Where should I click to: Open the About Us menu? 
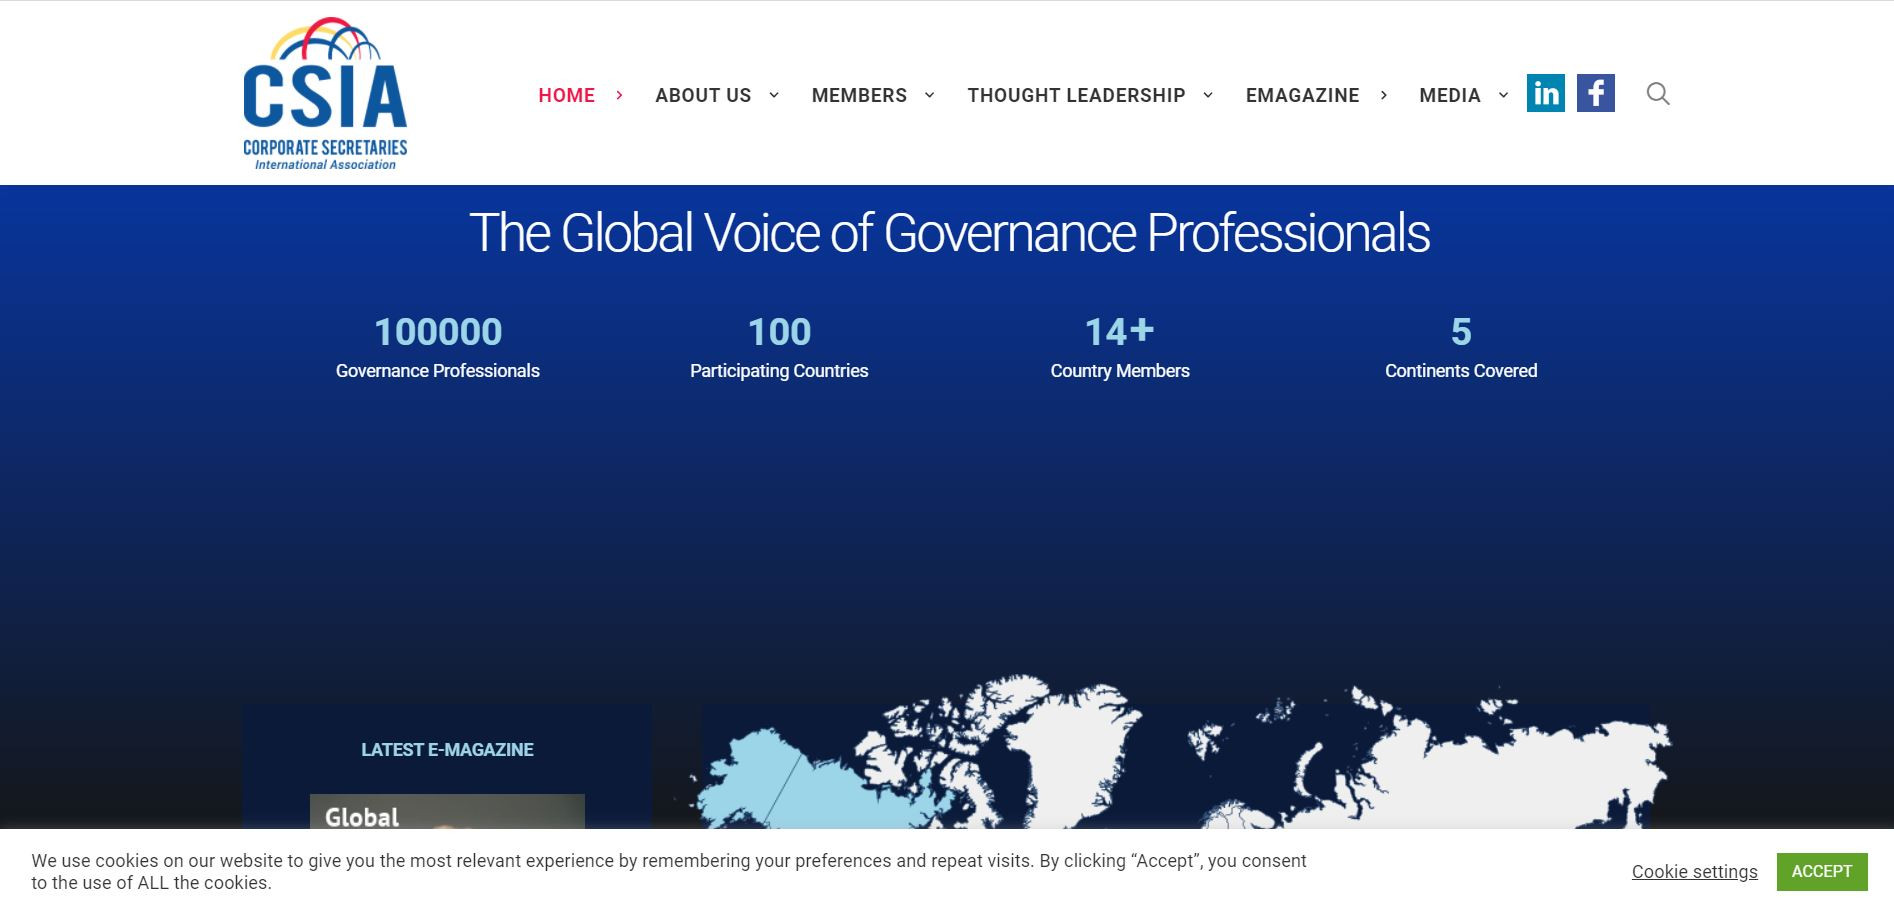coord(703,95)
